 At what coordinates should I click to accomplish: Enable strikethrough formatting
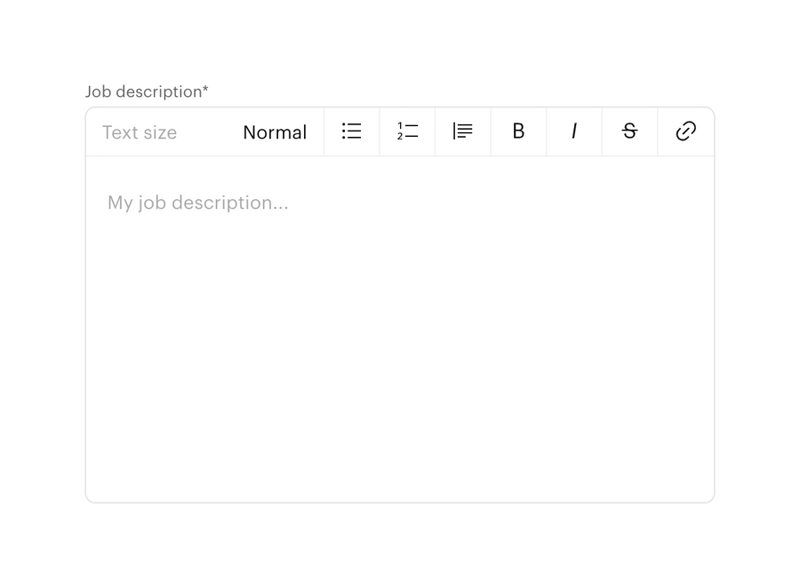pyautogui.click(x=629, y=131)
